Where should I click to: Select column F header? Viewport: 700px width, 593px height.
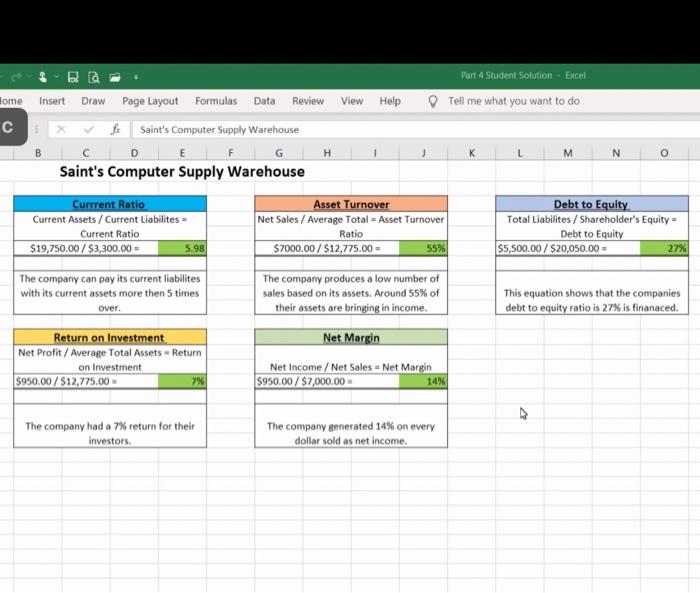click(230, 153)
